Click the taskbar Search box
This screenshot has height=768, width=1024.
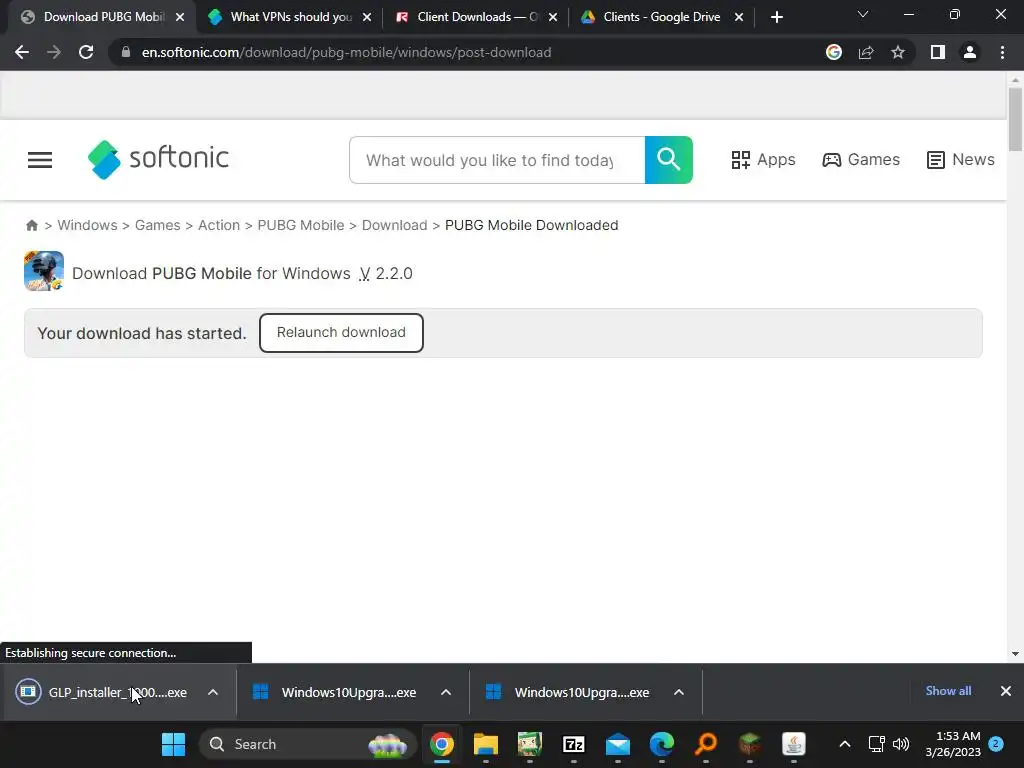point(307,744)
